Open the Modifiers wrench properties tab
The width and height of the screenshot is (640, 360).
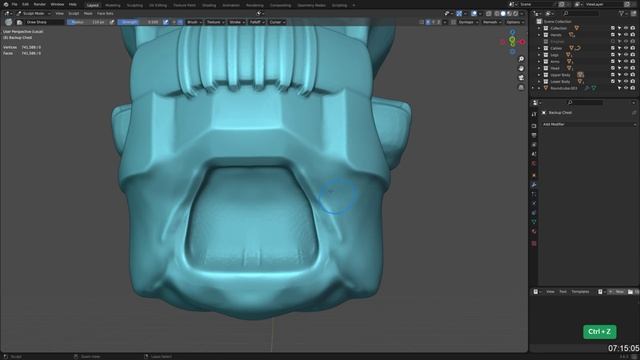pyautogui.click(x=534, y=185)
